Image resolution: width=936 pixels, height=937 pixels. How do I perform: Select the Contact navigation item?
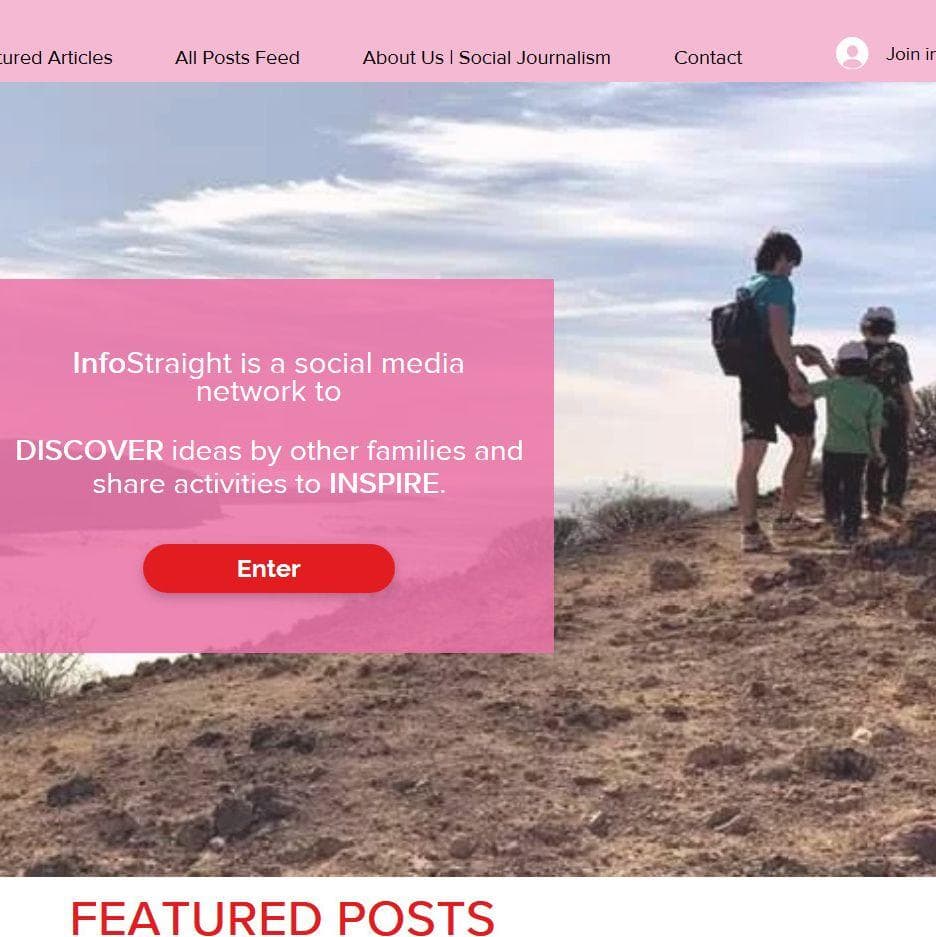[x=708, y=58]
